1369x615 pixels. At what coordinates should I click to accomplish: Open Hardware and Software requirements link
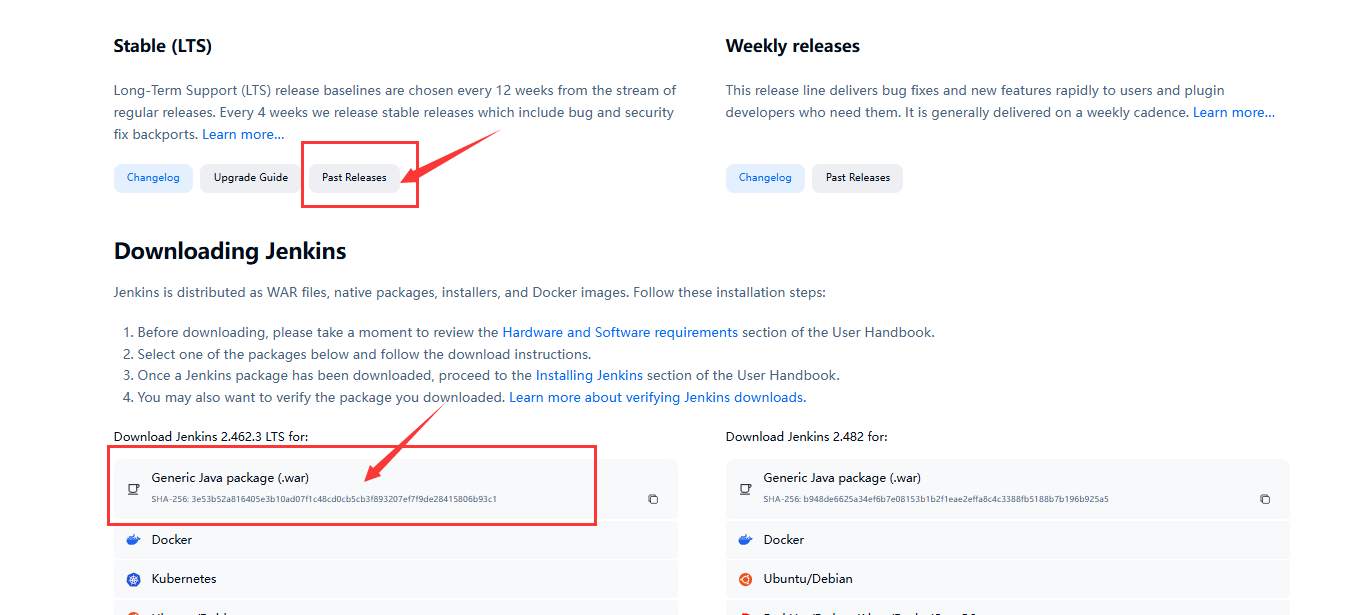(x=620, y=332)
